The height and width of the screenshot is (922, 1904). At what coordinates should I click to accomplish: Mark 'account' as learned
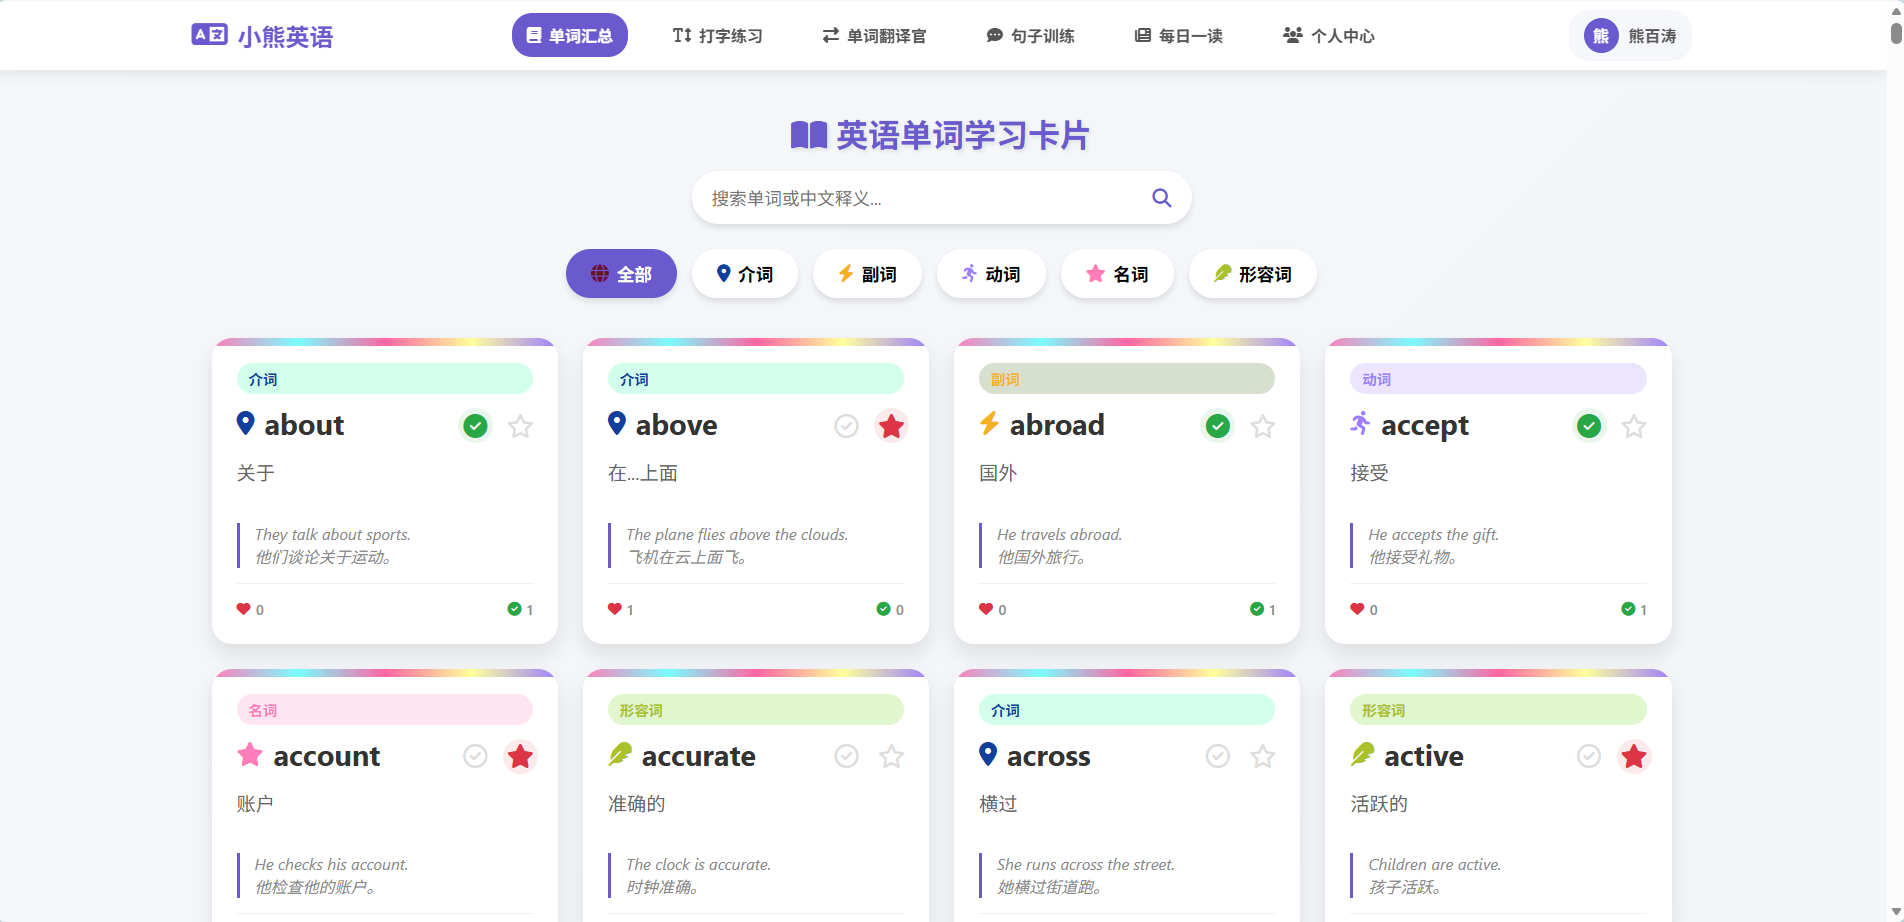pos(476,757)
